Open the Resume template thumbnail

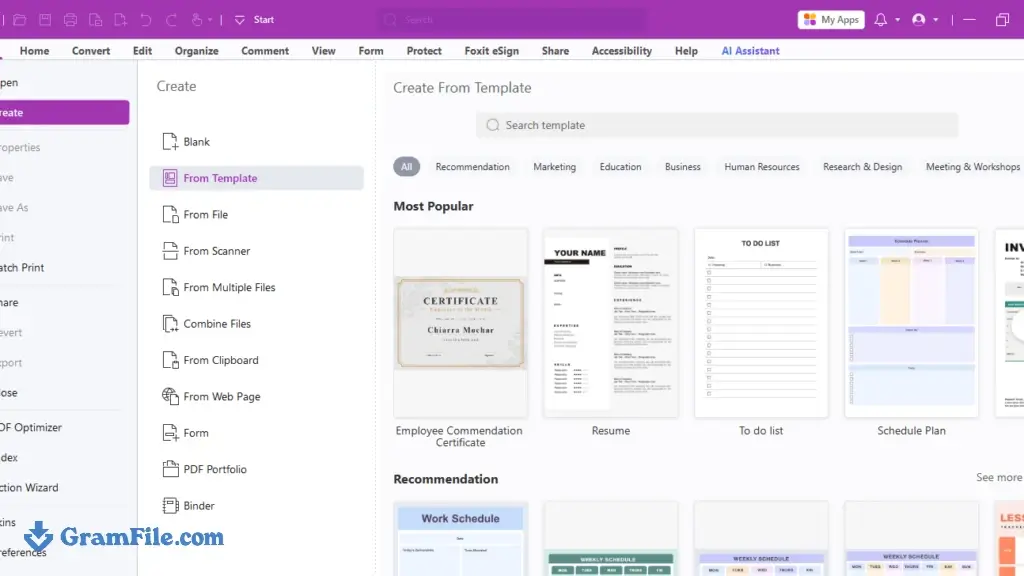[611, 323]
